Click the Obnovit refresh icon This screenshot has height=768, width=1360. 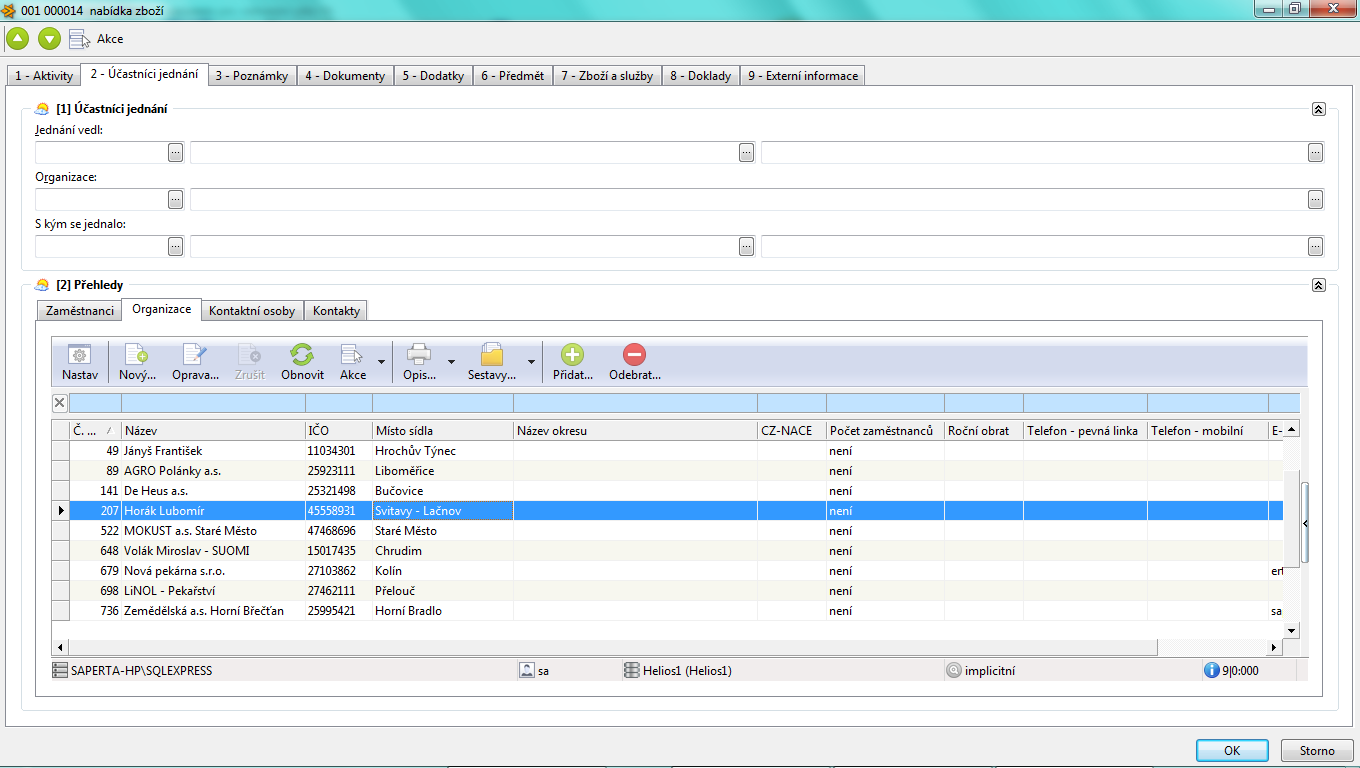tap(302, 355)
